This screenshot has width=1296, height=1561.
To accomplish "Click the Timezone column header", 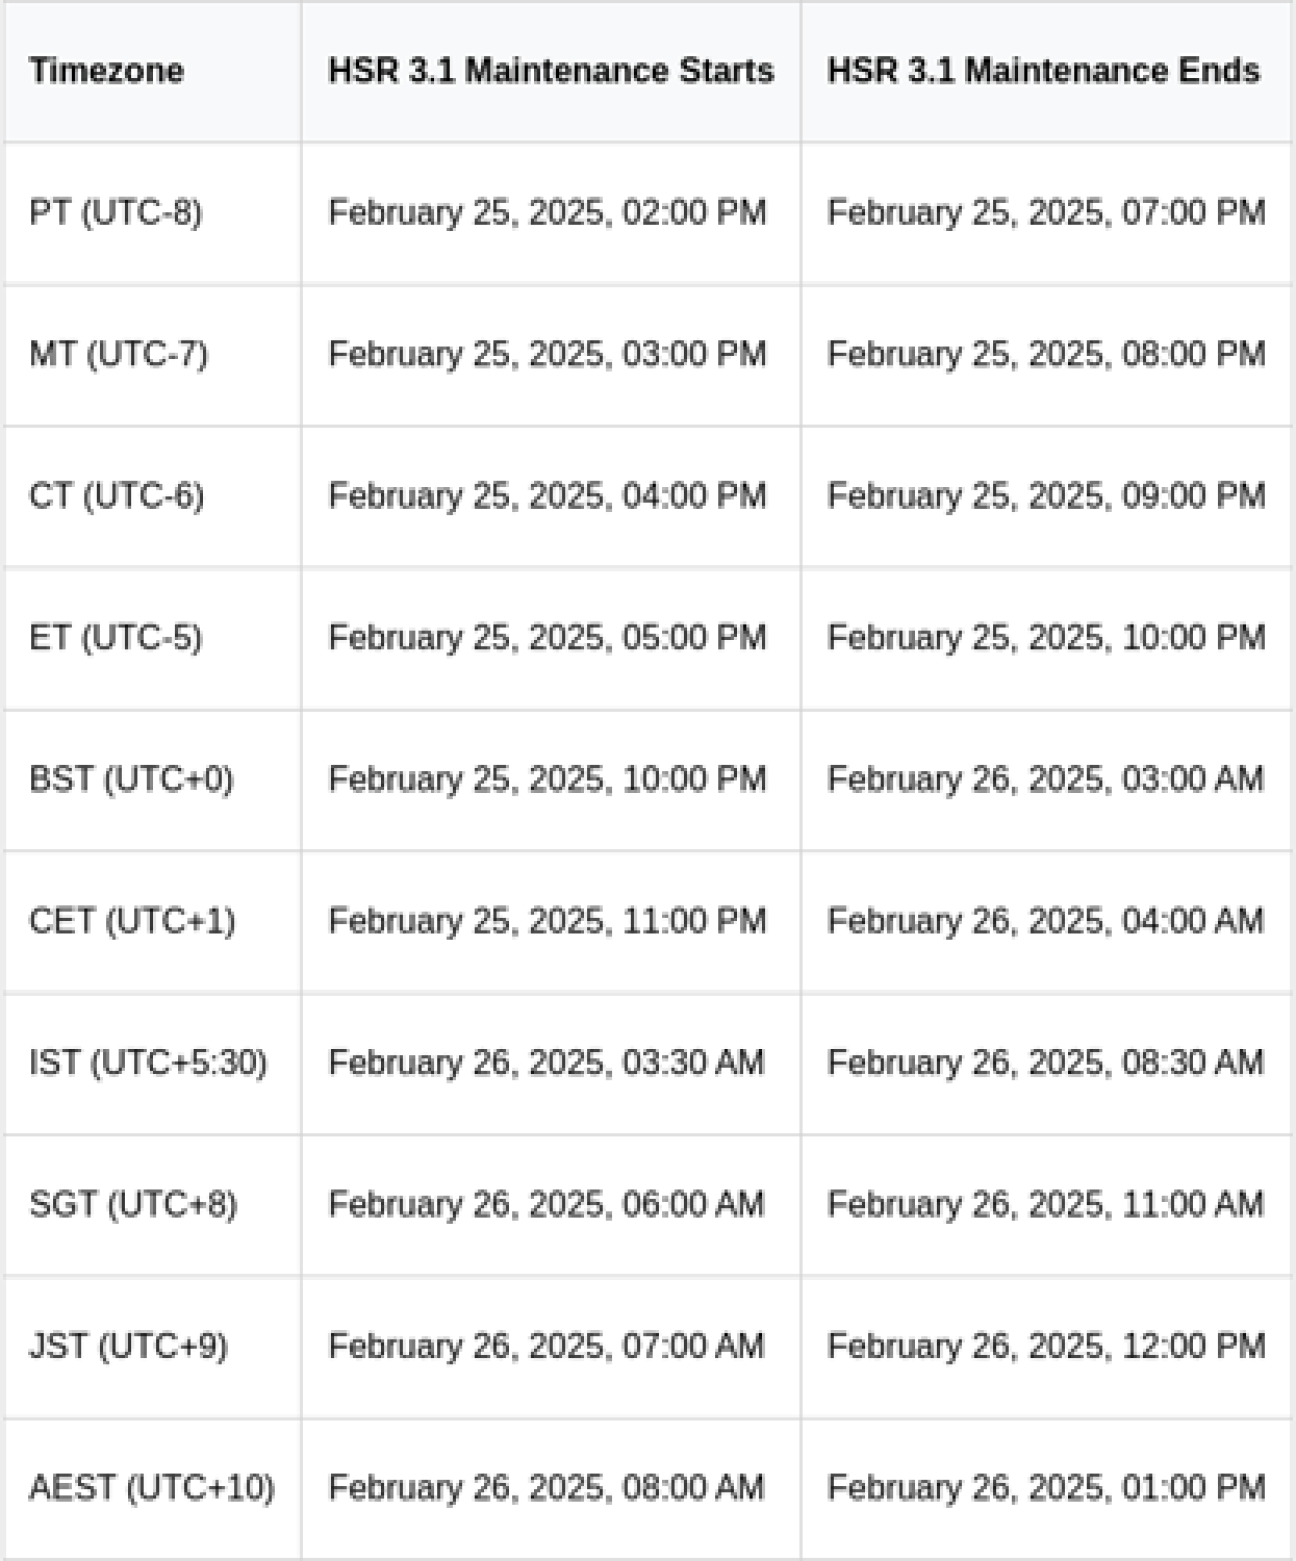I will click(106, 71).
